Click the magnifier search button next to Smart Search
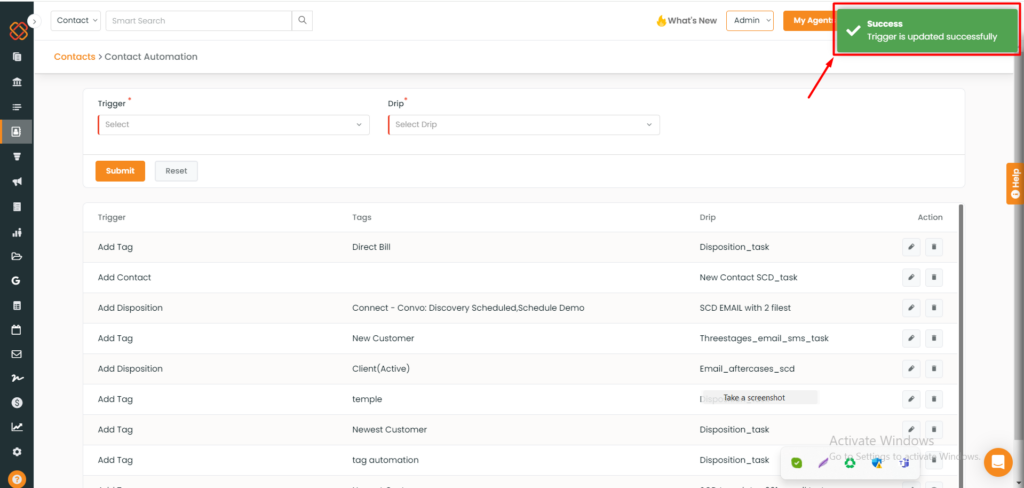This screenshot has width=1024, height=488. [302, 20]
